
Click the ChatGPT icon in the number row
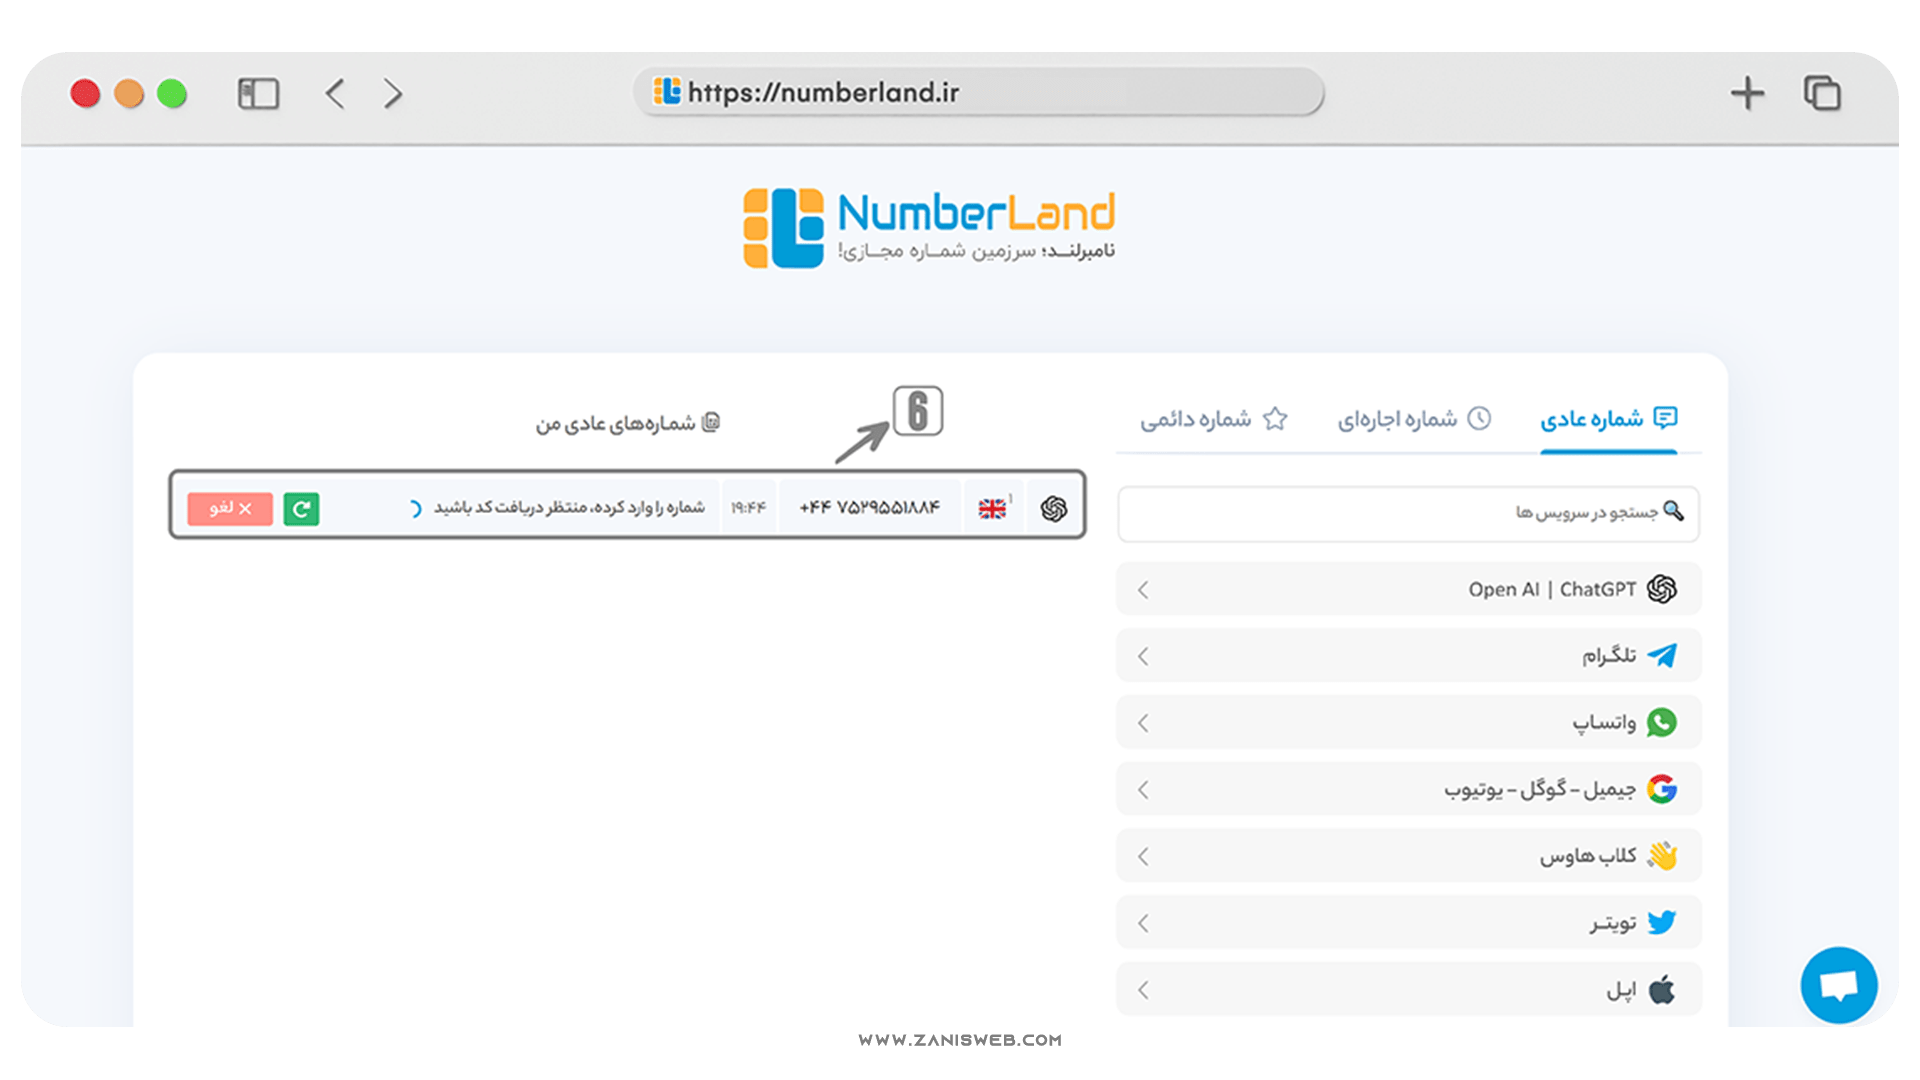pyautogui.click(x=1054, y=509)
